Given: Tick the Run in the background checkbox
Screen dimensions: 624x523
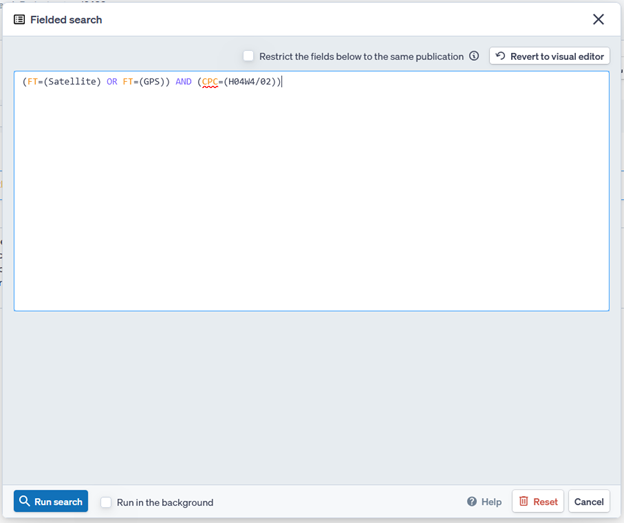Looking at the screenshot, I should (x=106, y=502).
